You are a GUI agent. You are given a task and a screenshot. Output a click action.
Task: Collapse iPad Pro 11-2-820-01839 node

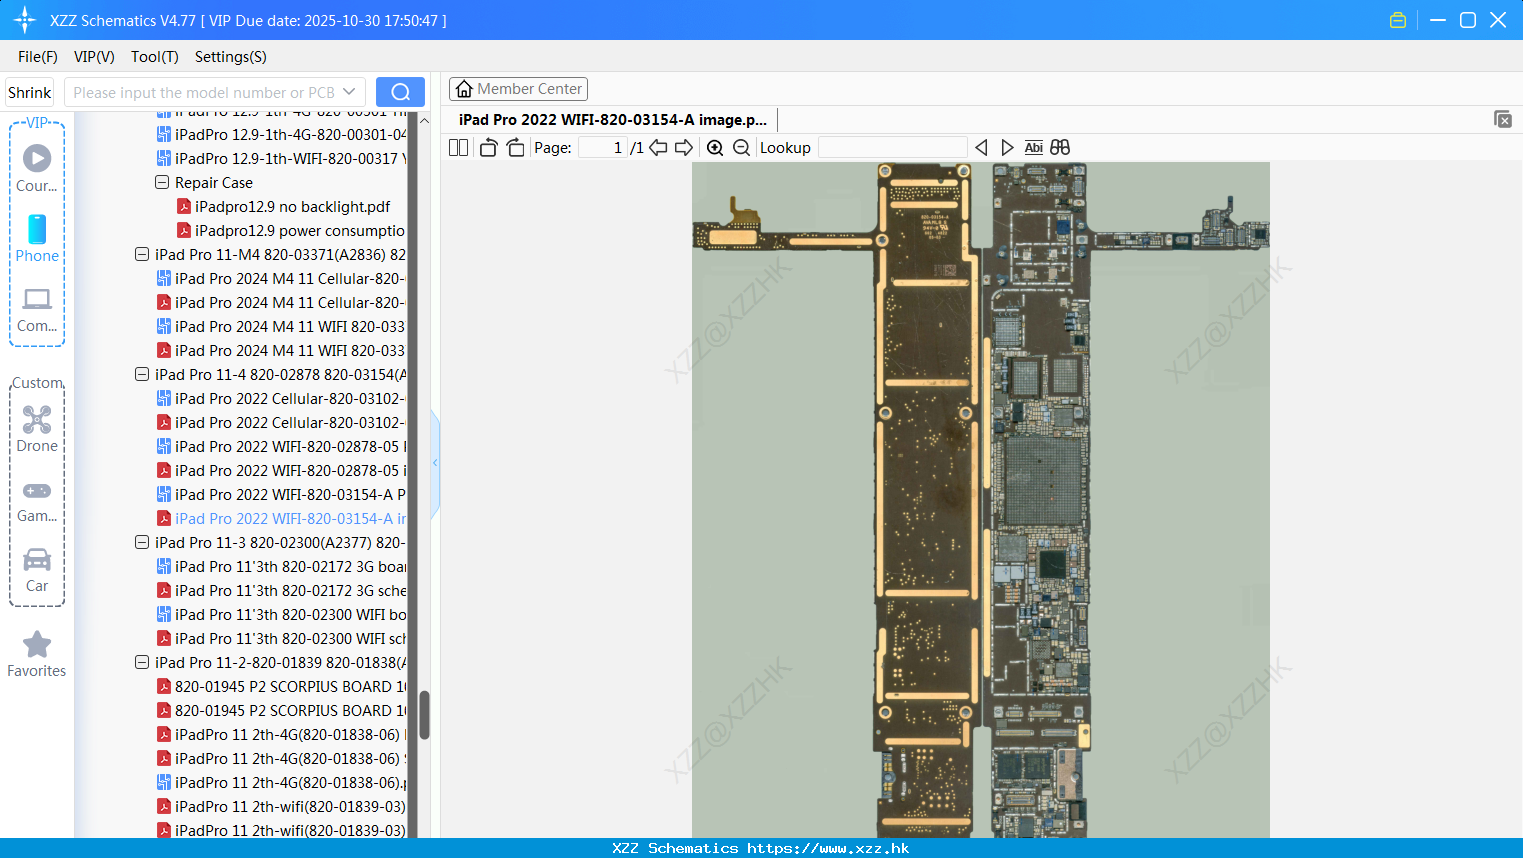click(x=142, y=662)
